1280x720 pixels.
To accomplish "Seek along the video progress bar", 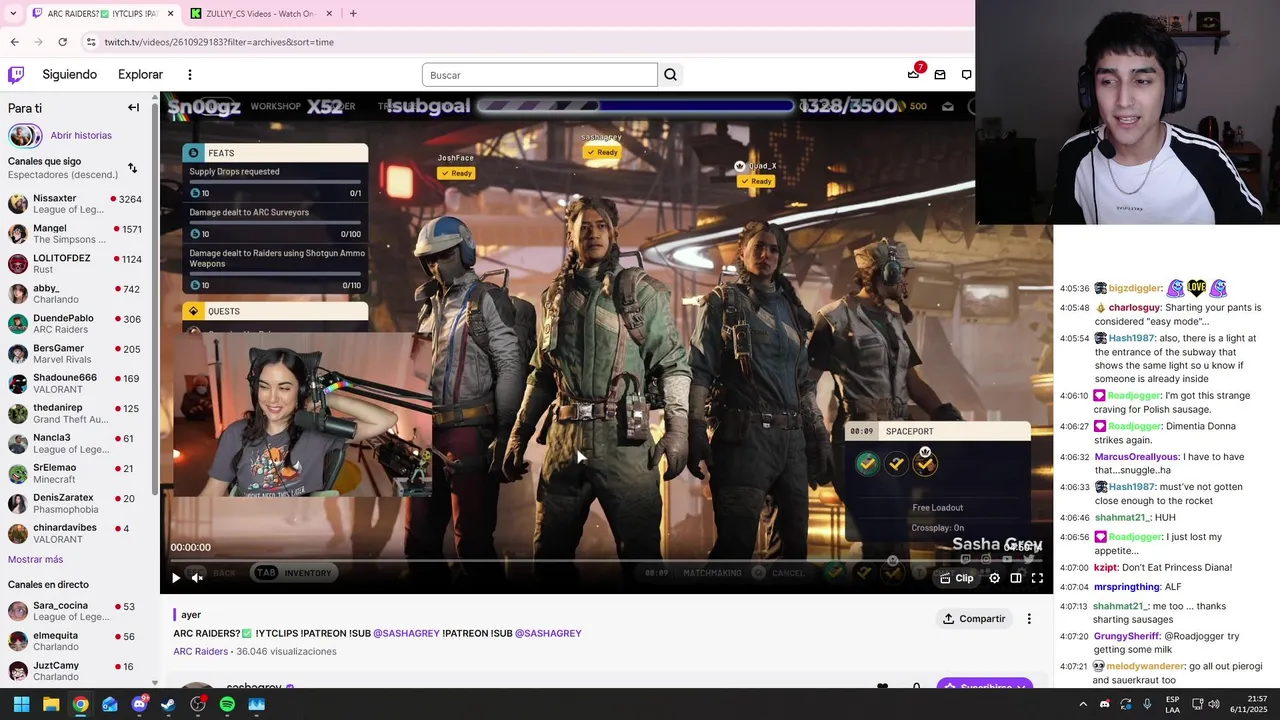I will coord(607,560).
